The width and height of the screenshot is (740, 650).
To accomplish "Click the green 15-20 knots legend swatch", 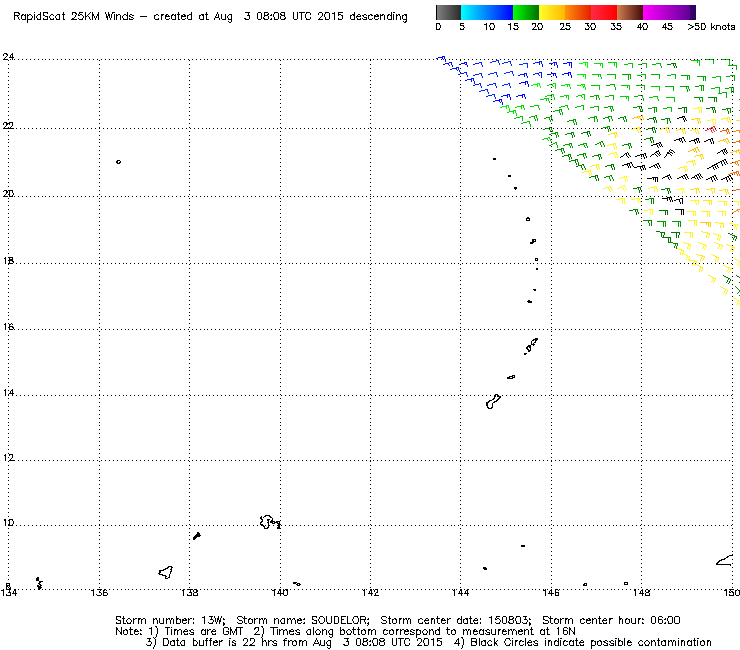I will pos(526,12).
